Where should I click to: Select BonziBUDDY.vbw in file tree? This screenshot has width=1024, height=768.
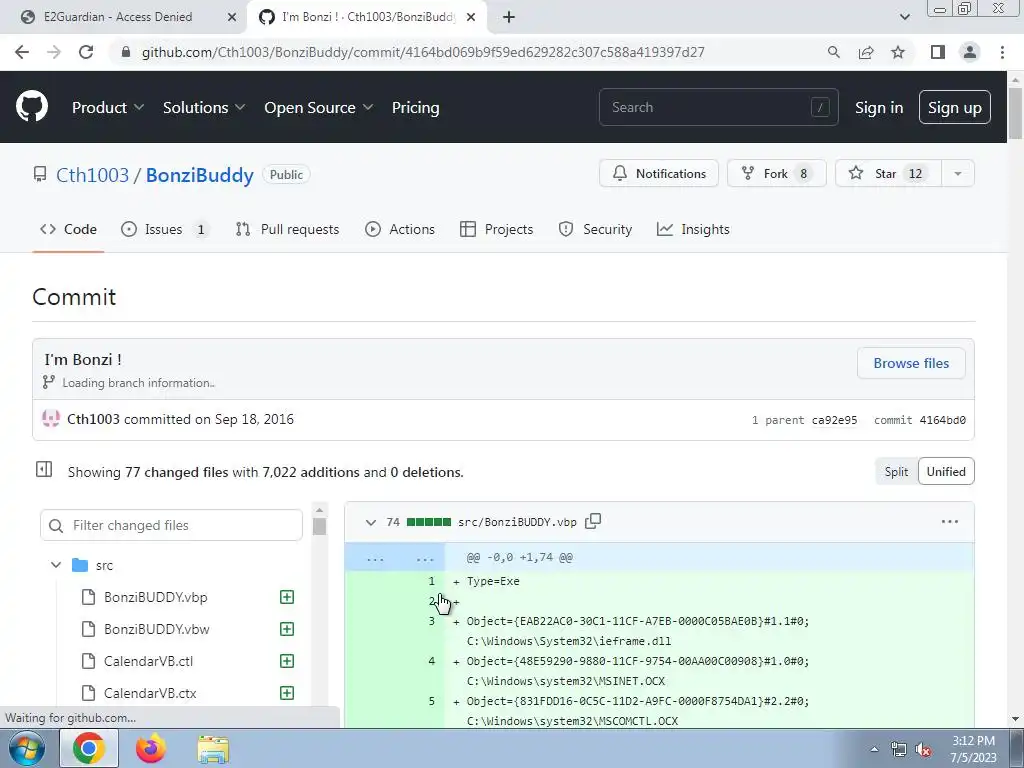[157, 629]
